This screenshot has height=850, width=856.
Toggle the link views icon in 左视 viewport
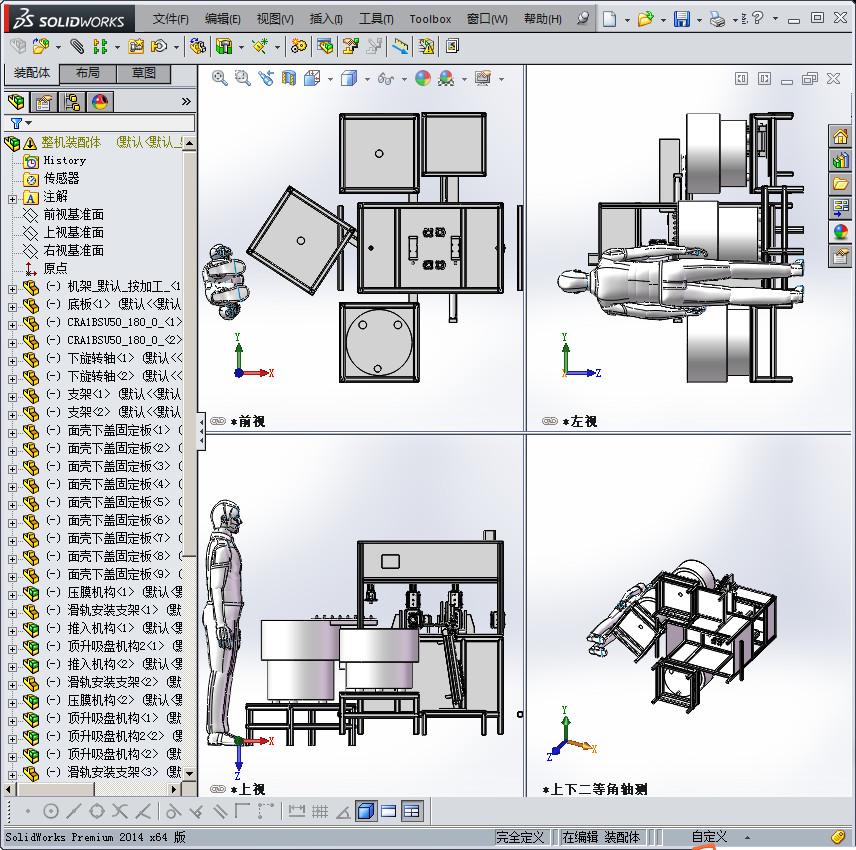(550, 421)
